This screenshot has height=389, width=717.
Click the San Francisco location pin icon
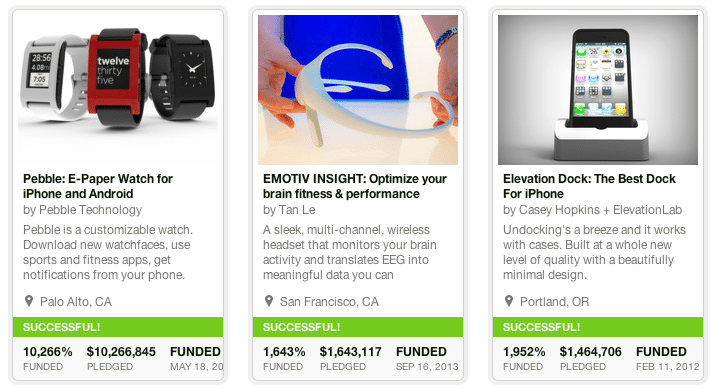(x=269, y=301)
